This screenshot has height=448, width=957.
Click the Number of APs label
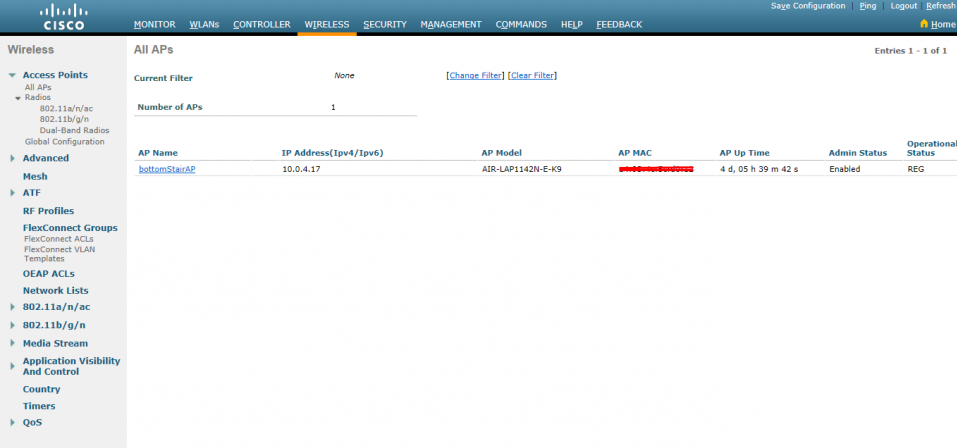point(170,107)
